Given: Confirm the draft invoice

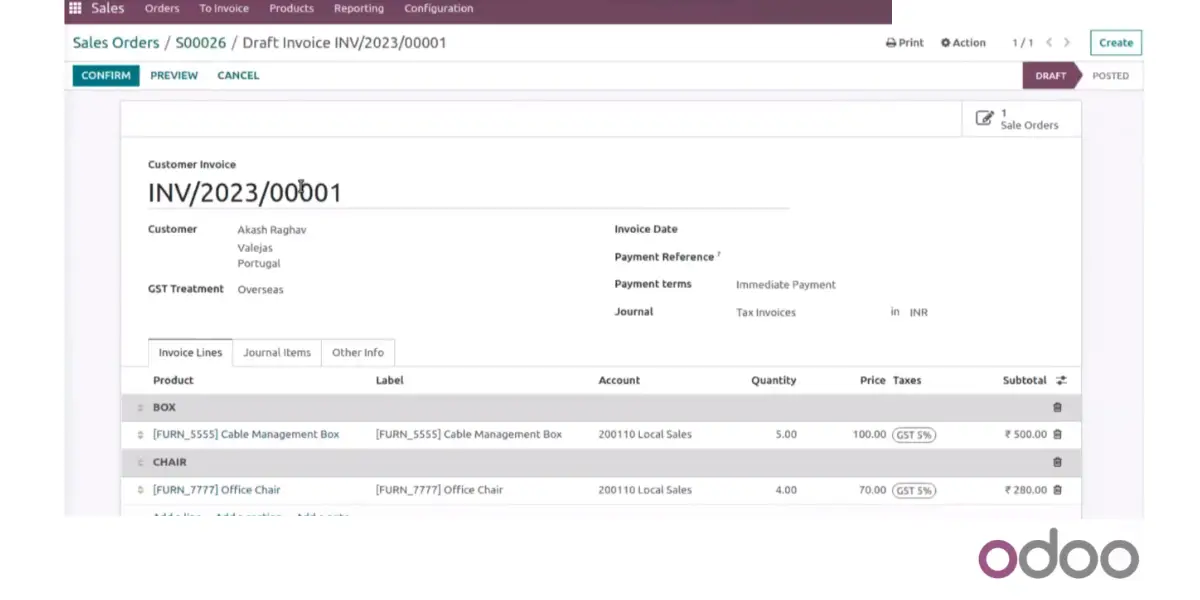Looking at the screenshot, I should (x=106, y=75).
